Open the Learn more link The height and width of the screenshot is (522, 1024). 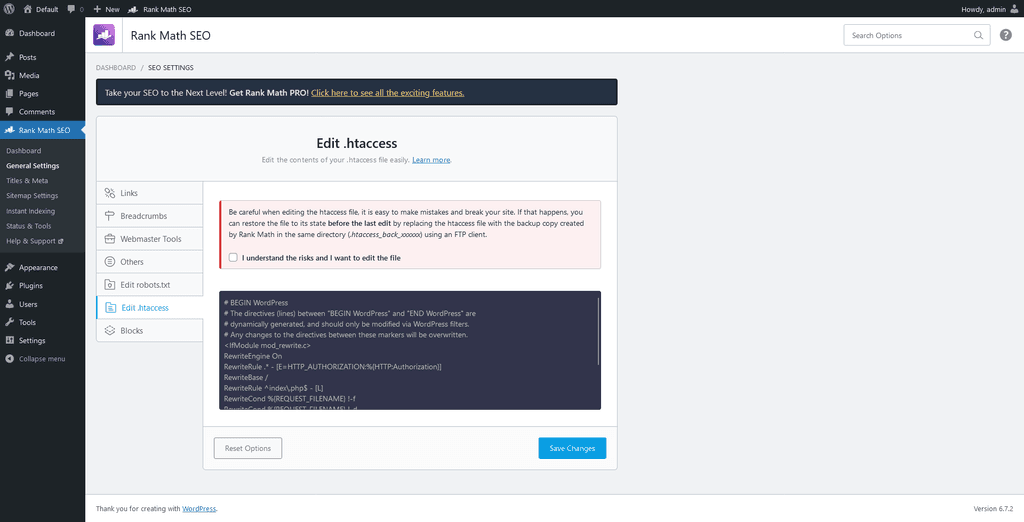(x=431, y=160)
